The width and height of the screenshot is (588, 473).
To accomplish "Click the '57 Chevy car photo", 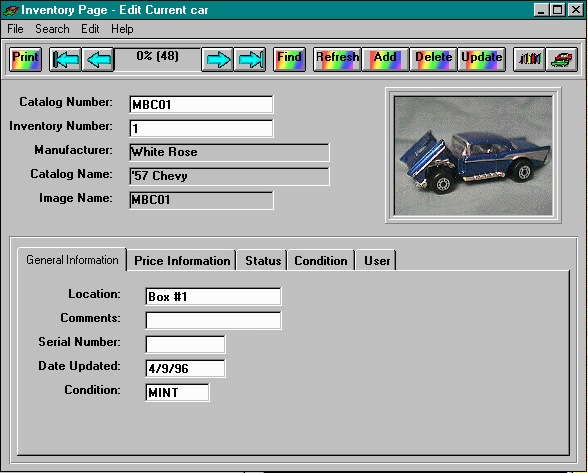I will coord(473,156).
